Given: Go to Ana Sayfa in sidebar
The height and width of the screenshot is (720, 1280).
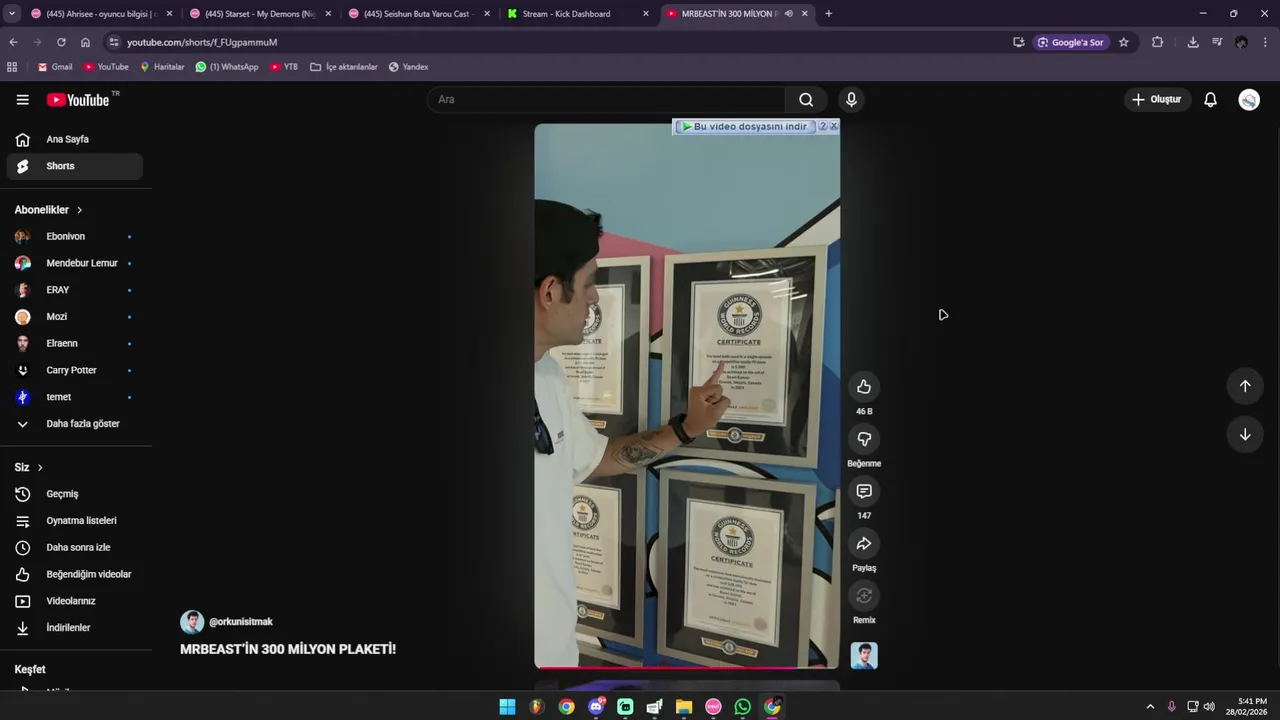Looking at the screenshot, I should (76, 139).
